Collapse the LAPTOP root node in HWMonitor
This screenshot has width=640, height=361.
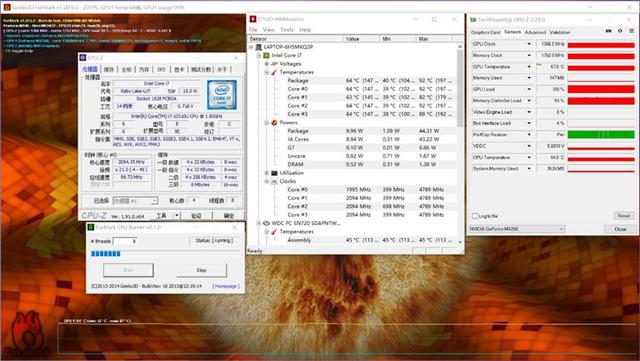coord(251,47)
